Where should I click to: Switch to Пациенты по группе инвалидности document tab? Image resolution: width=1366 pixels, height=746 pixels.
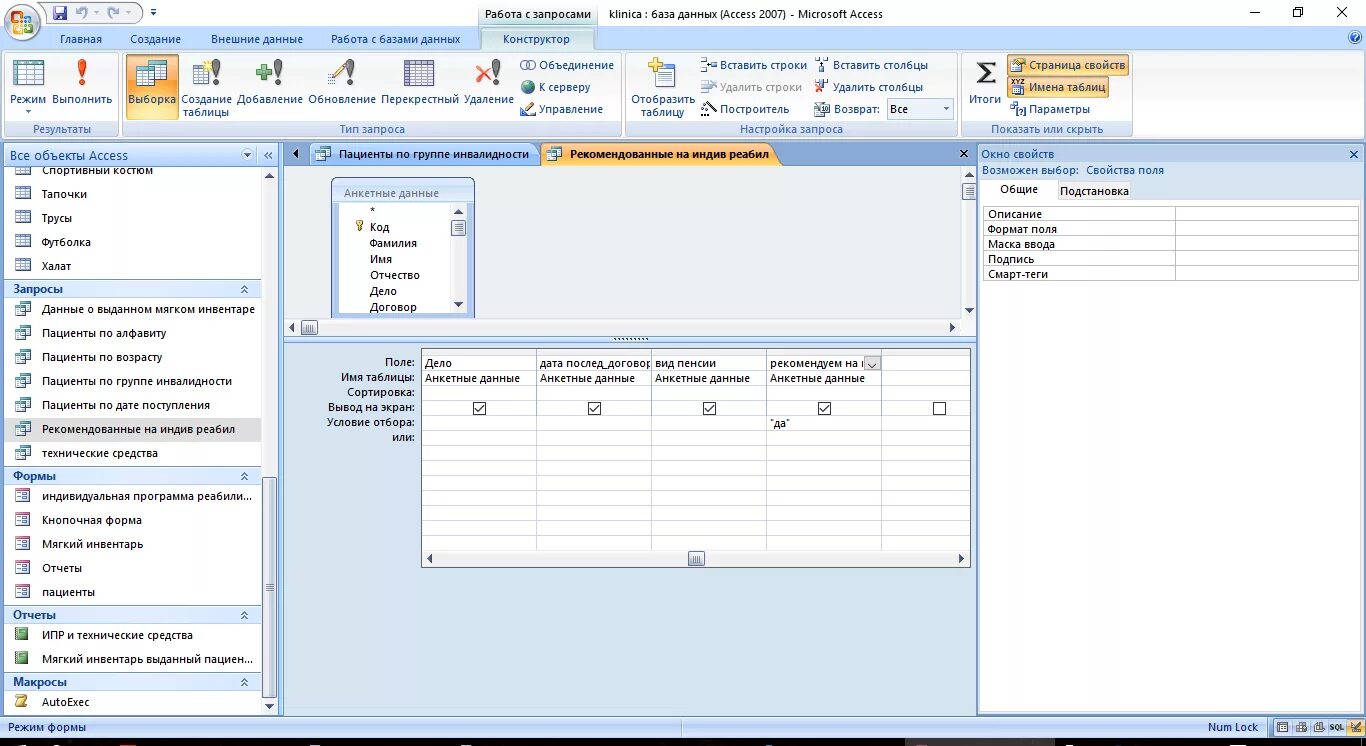pos(424,154)
